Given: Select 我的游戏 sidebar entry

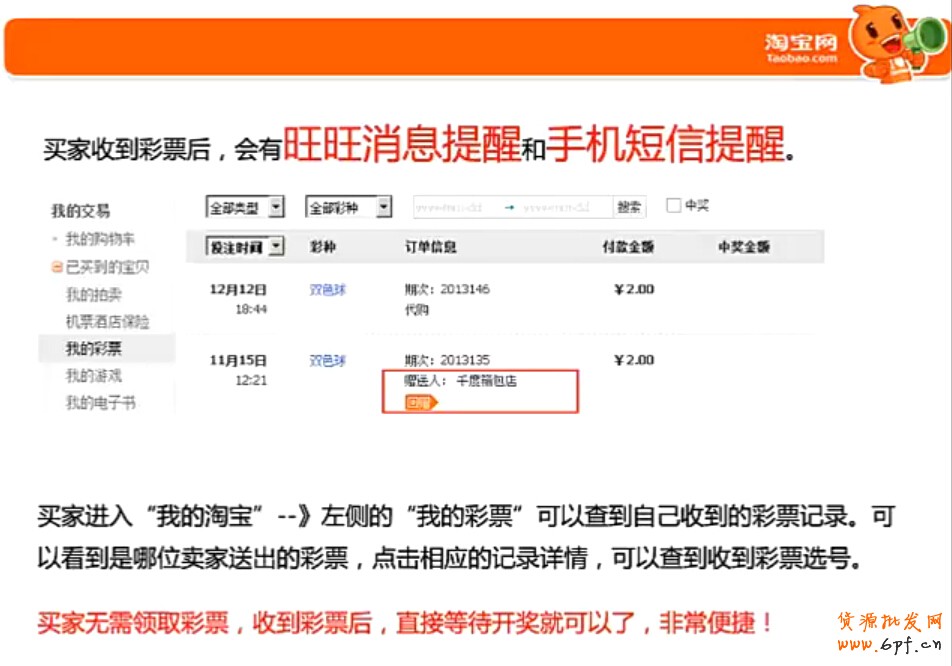Looking at the screenshot, I should (94, 376).
